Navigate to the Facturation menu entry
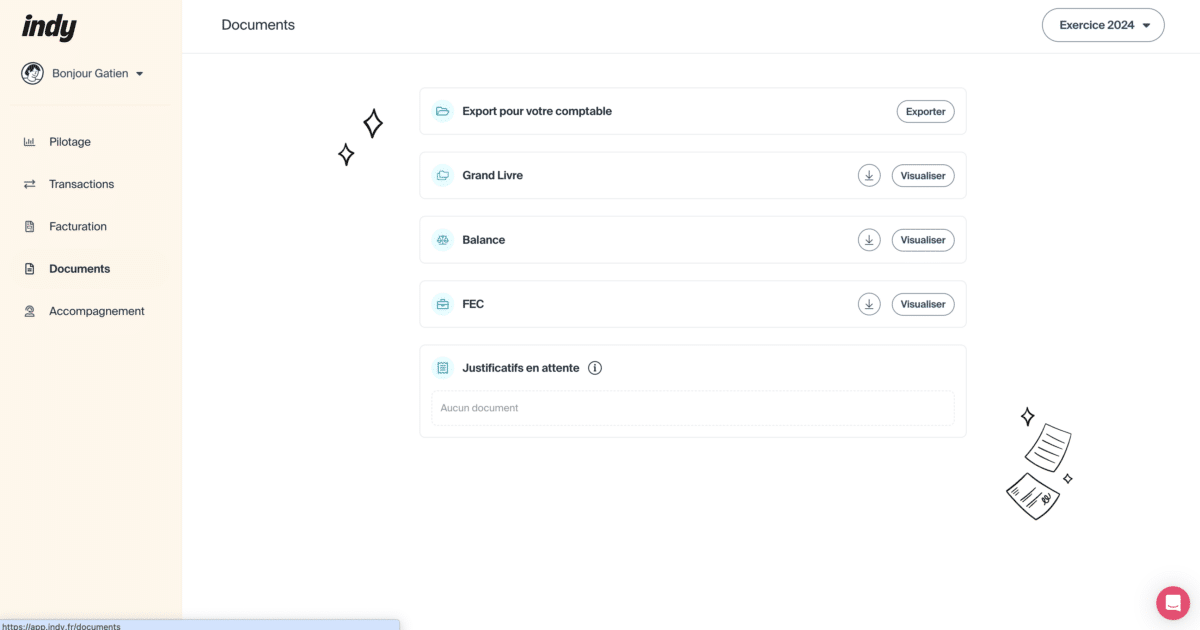This screenshot has height=630, width=1200. point(77,226)
